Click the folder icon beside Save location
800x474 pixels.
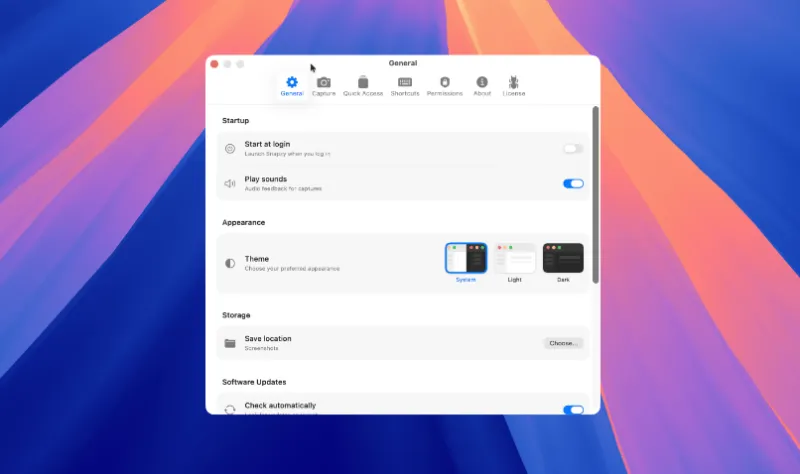click(x=230, y=343)
